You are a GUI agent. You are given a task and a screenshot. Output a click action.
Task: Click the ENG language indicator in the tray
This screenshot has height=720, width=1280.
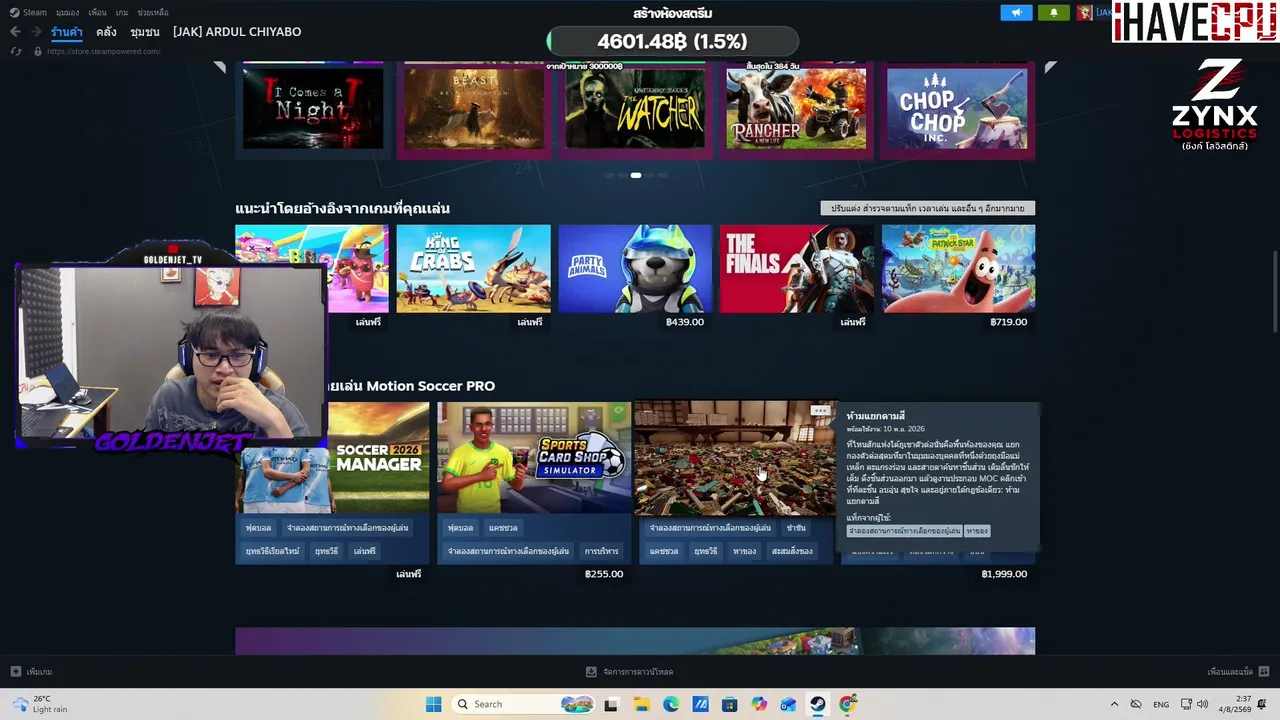[1161, 704]
